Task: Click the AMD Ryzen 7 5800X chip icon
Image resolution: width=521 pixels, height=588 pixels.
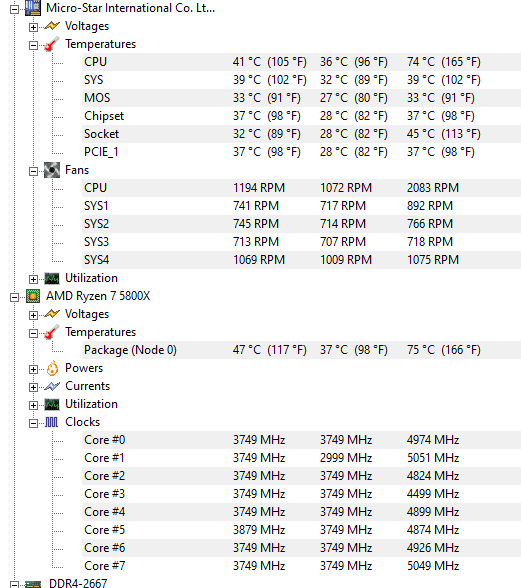Action: (x=33, y=296)
